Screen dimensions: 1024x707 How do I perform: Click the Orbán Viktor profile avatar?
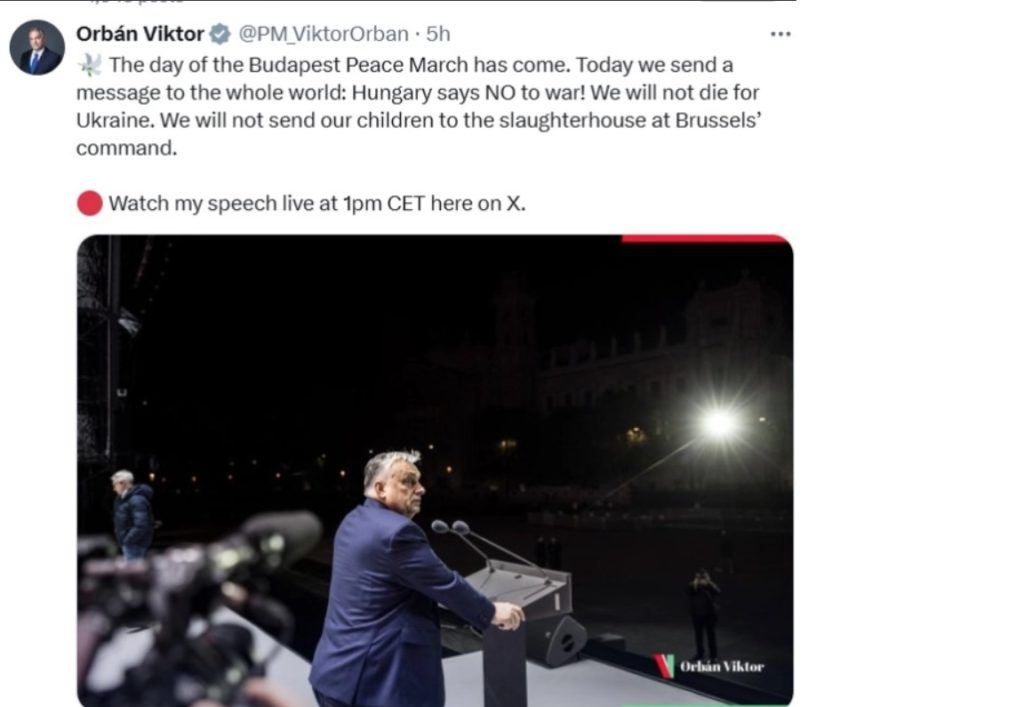(37, 47)
